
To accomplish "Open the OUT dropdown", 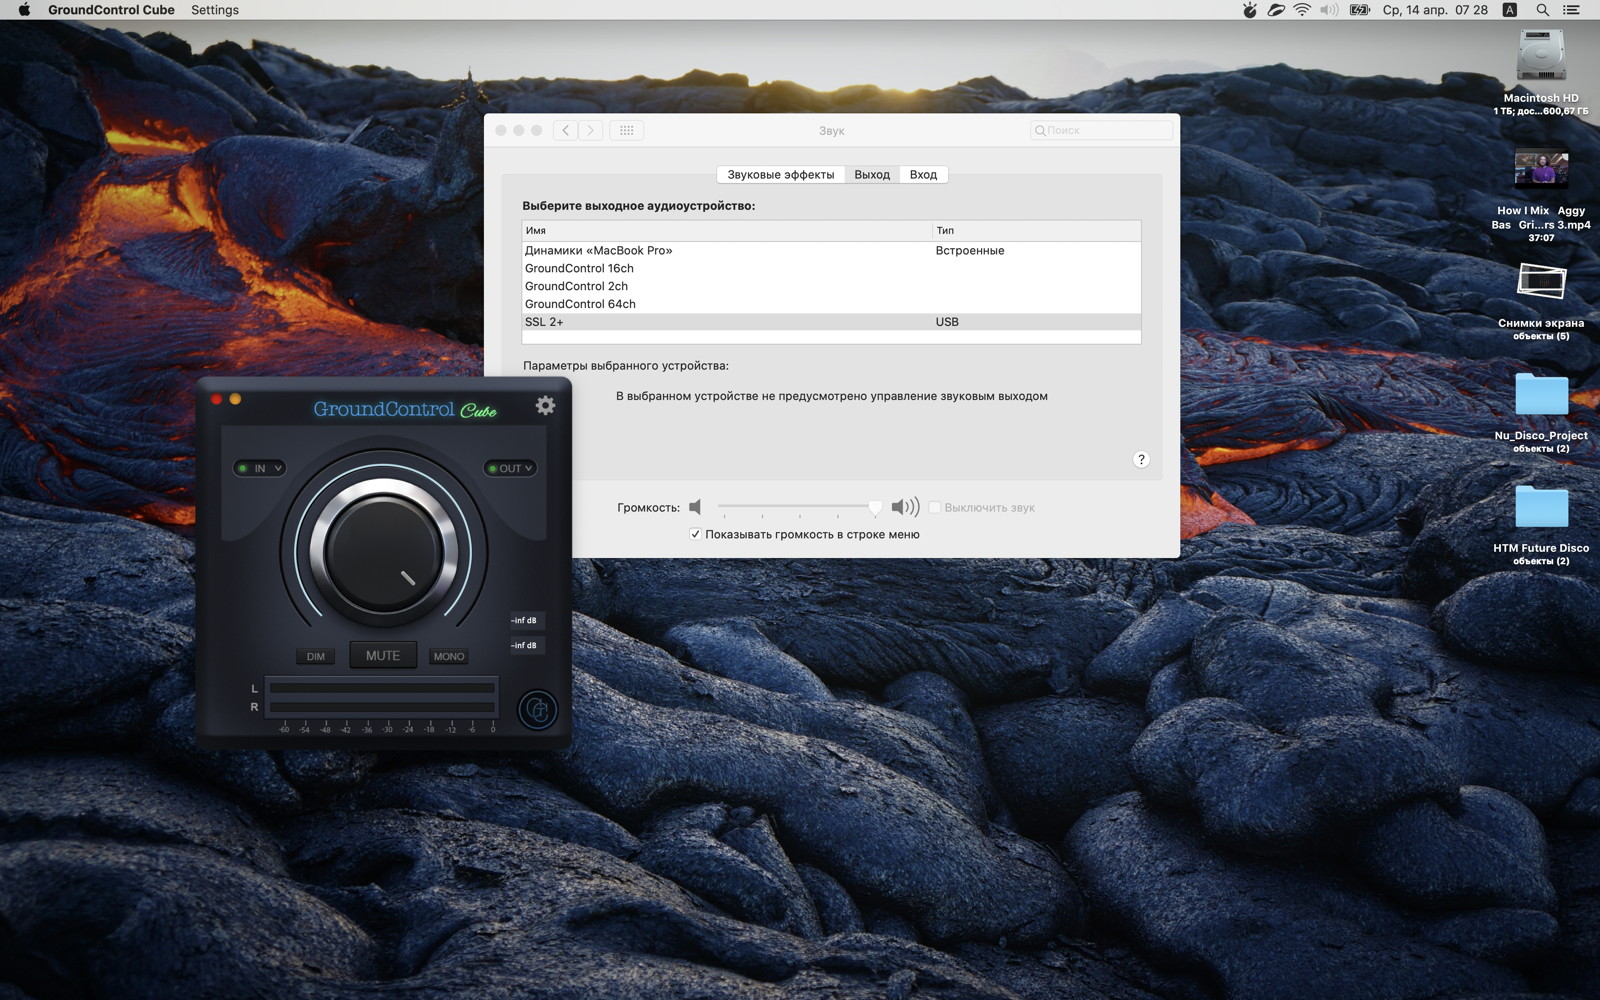I will click(511, 468).
